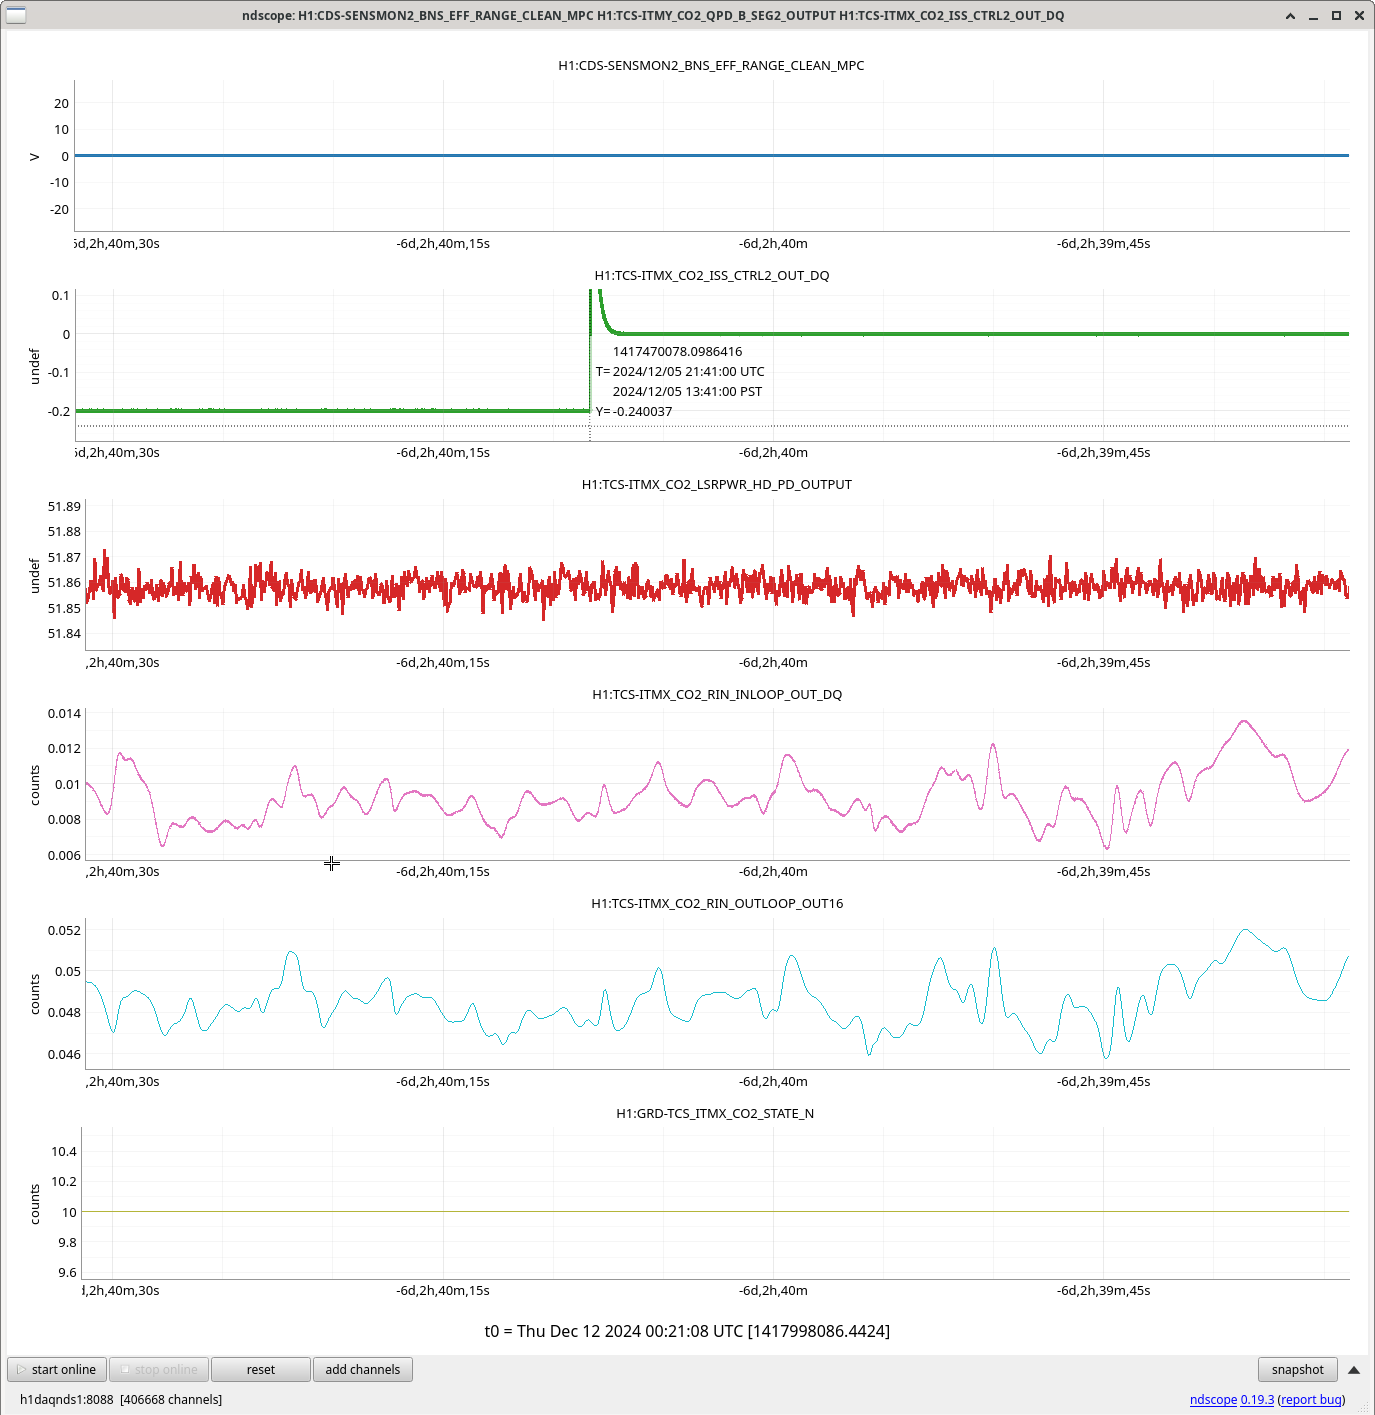This screenshot has width=1375, height=1415.
Task: Take a snapshot of the plots
Action: tap(1297, 1369)
